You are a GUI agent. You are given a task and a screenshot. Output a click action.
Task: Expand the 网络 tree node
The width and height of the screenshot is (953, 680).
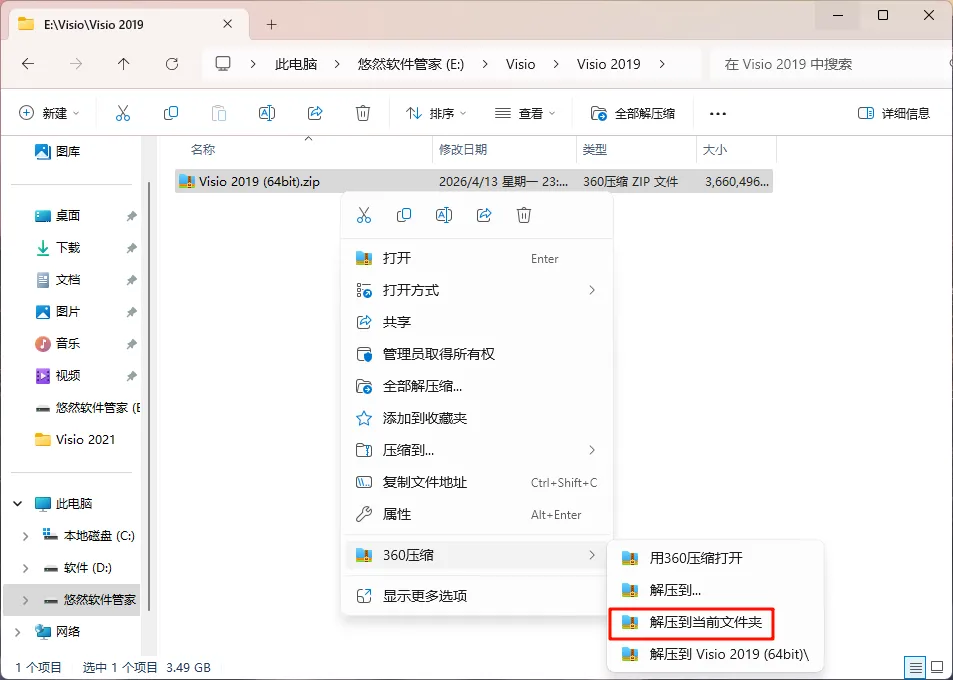(x=18, y=632)
